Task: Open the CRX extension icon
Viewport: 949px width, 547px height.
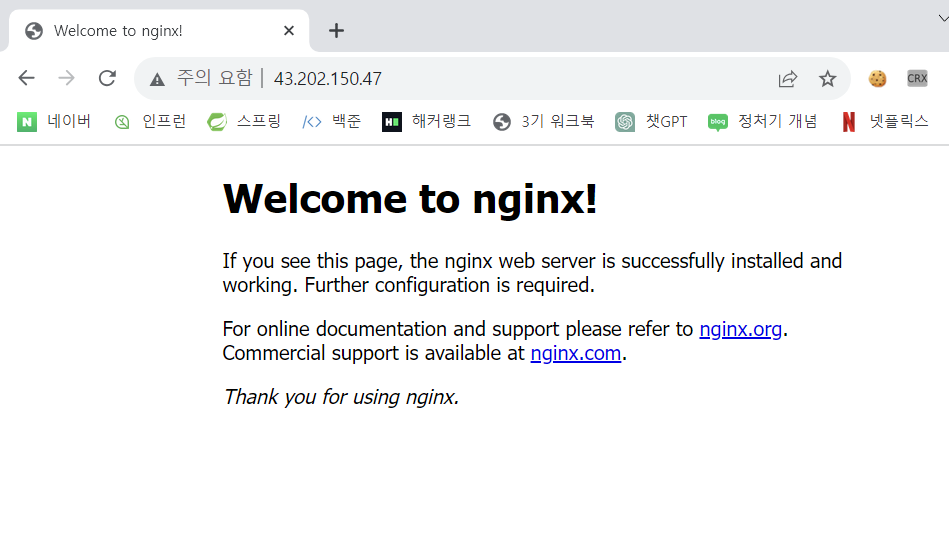Action: 917,78
